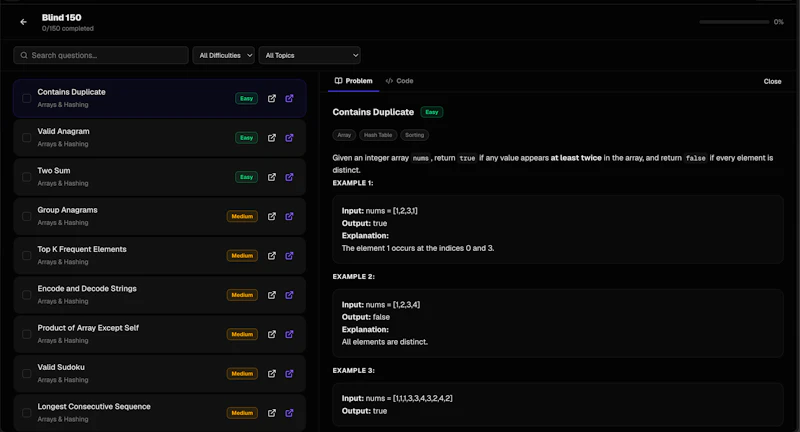
Task: Check Product of Array Except Self box
Action: coord(27,334)
